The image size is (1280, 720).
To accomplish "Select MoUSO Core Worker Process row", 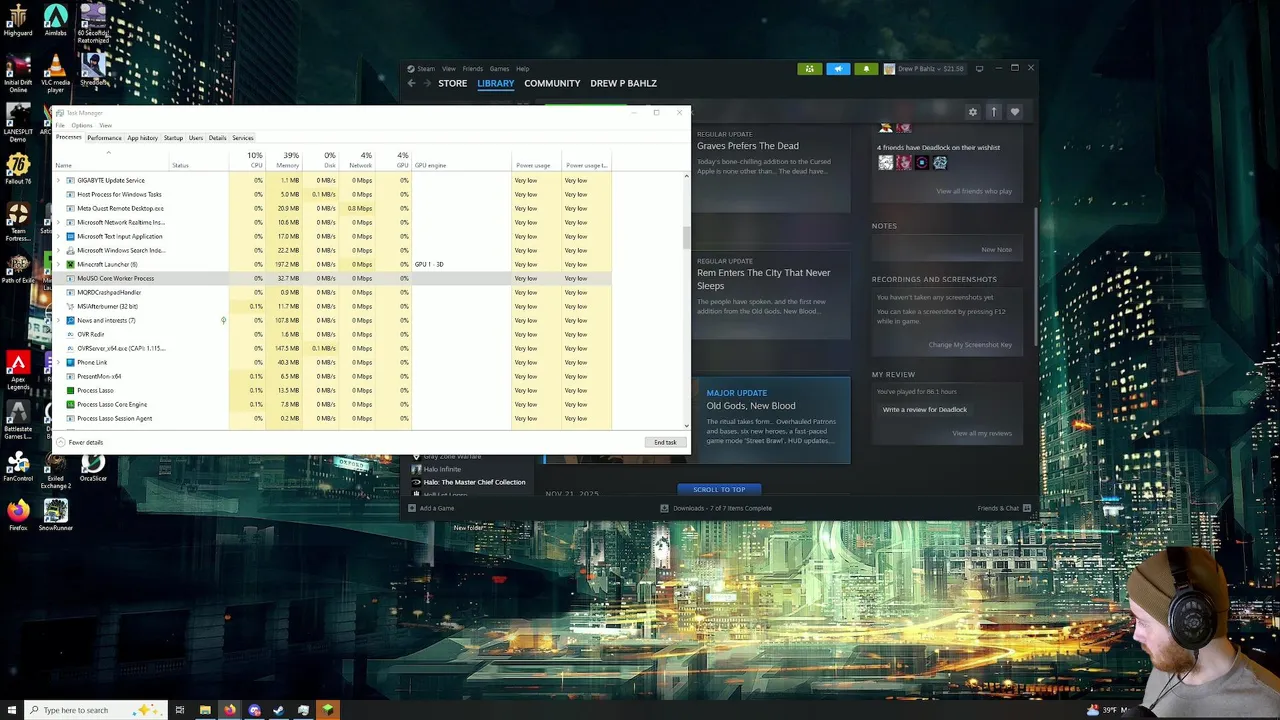I will coord(332,278).
